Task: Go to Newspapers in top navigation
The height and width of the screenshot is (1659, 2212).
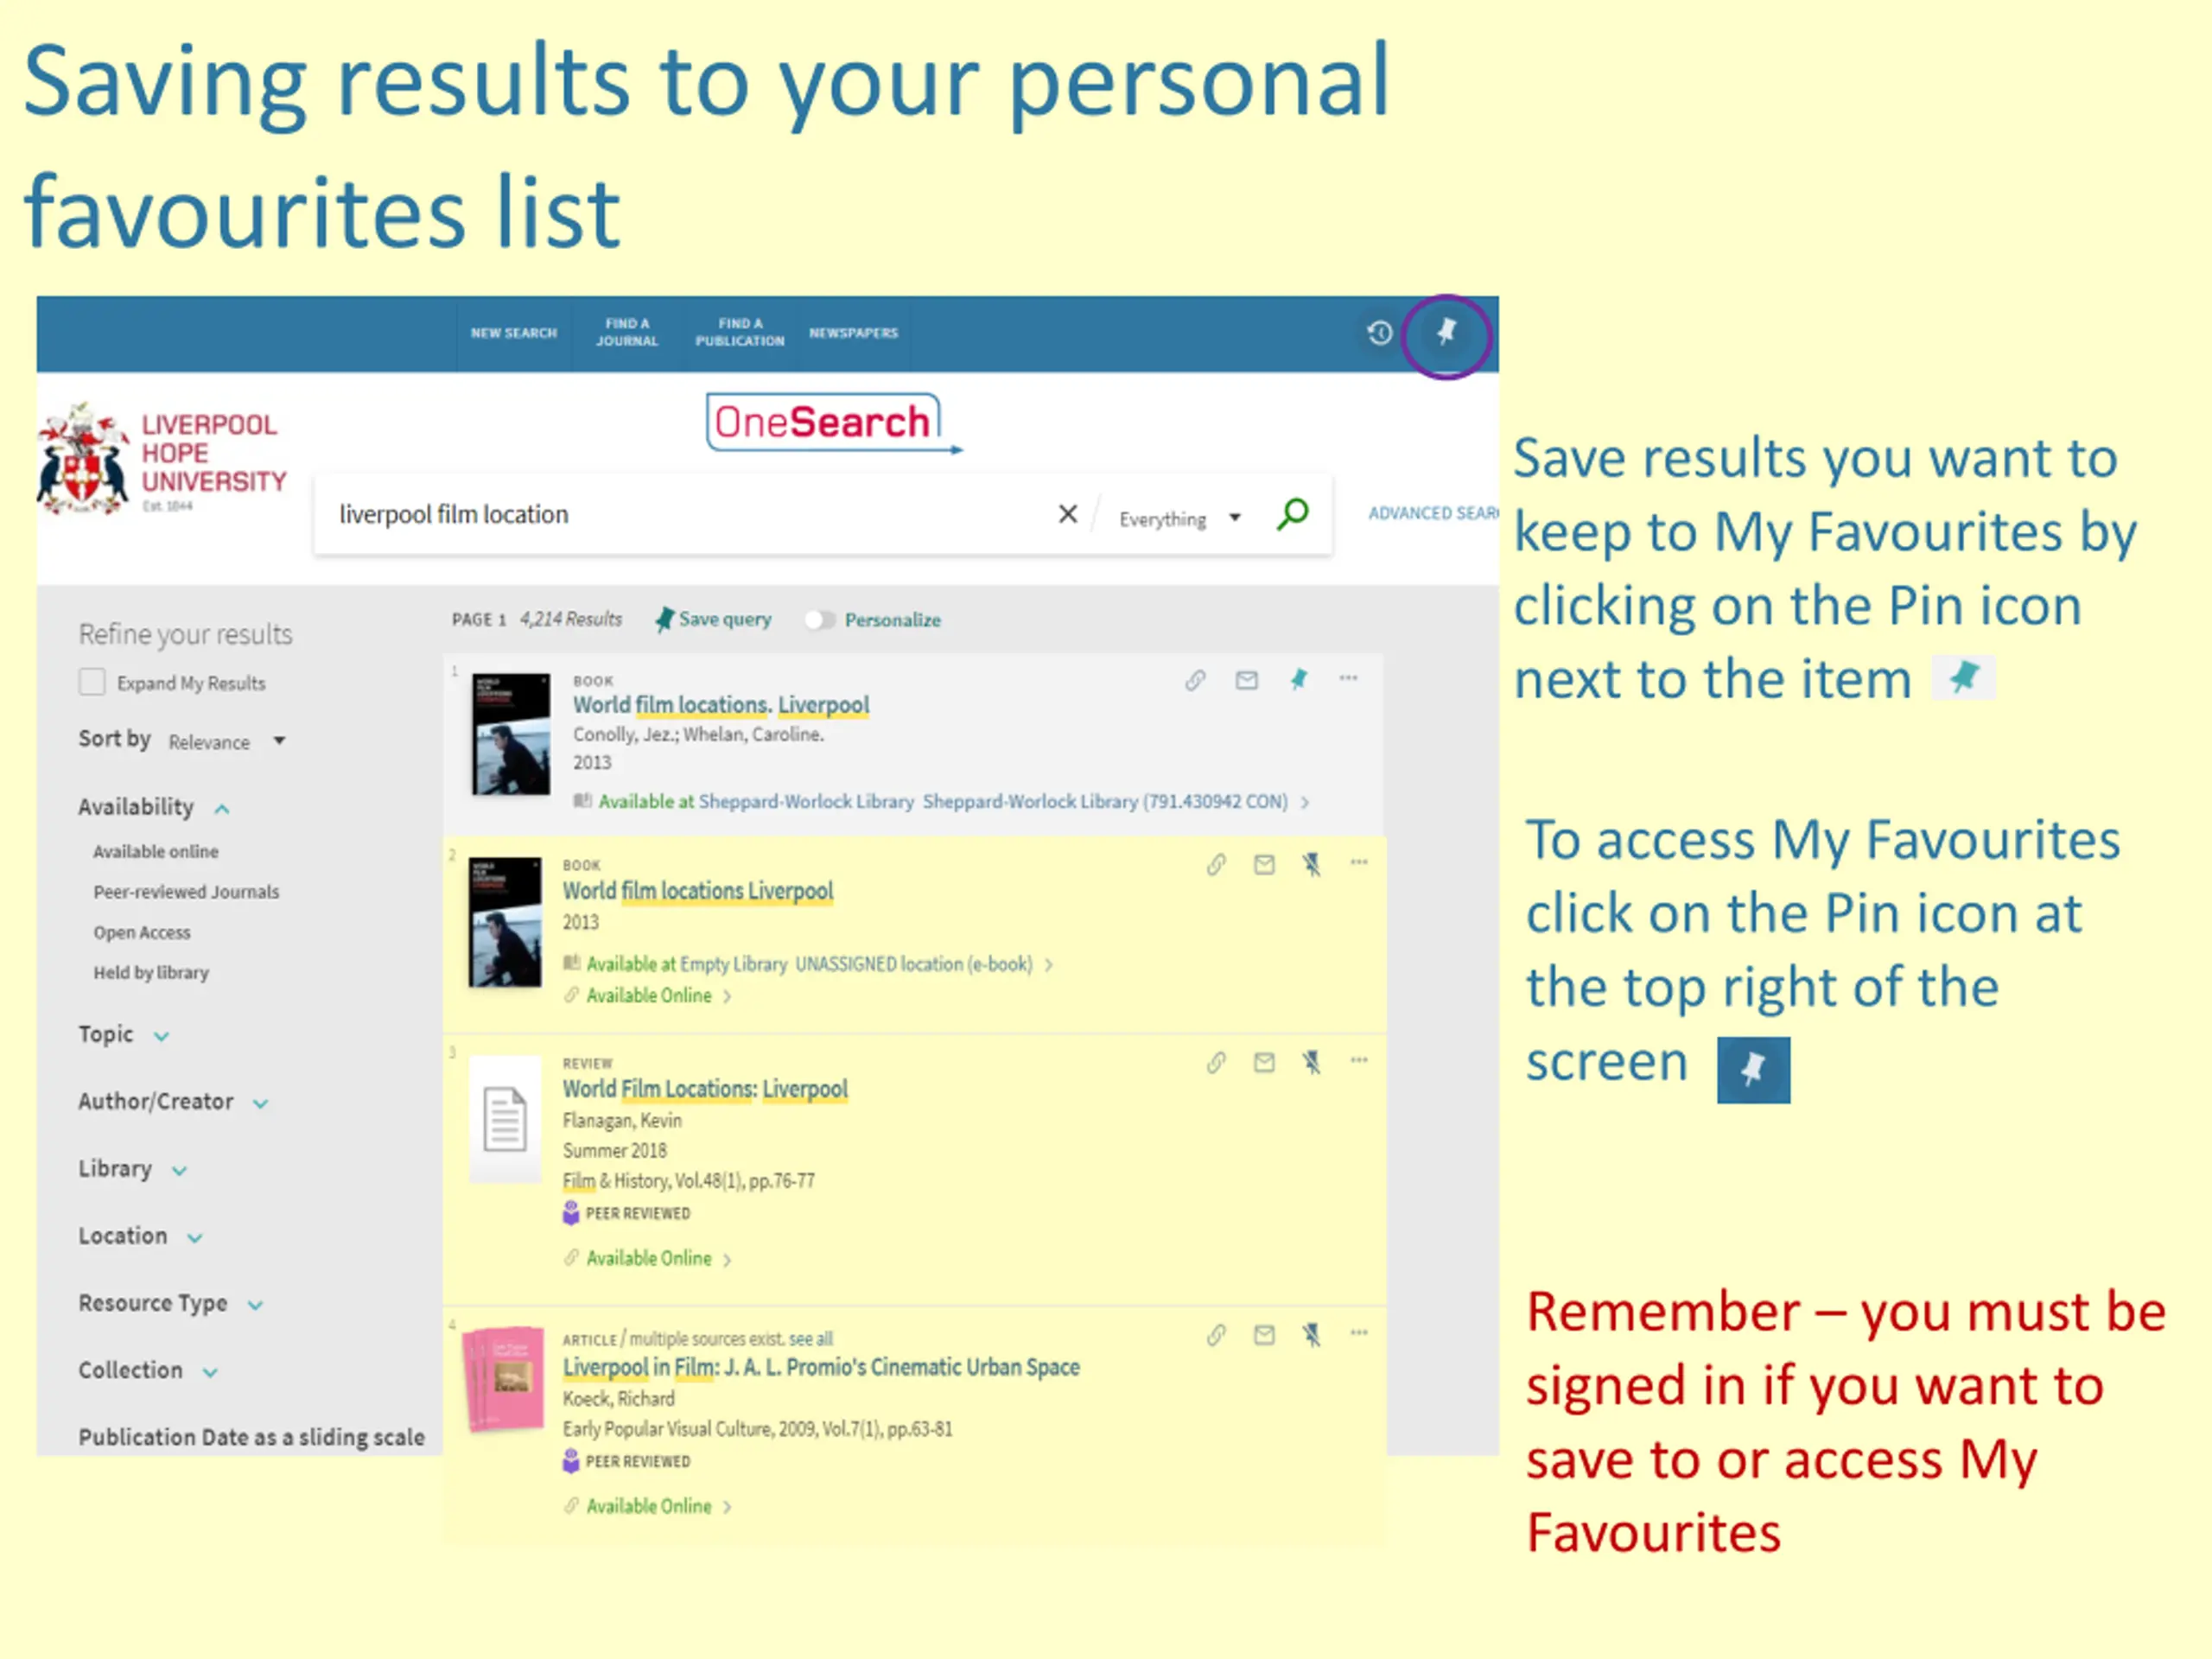Action: (x=854, y=333)
